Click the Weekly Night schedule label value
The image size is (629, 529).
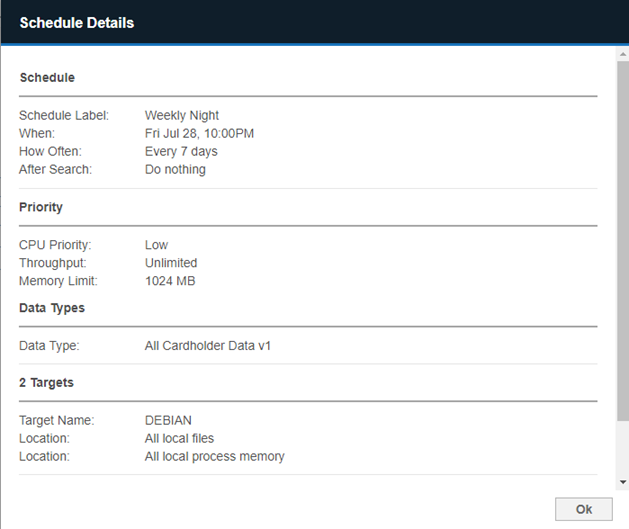pos(182,116)
